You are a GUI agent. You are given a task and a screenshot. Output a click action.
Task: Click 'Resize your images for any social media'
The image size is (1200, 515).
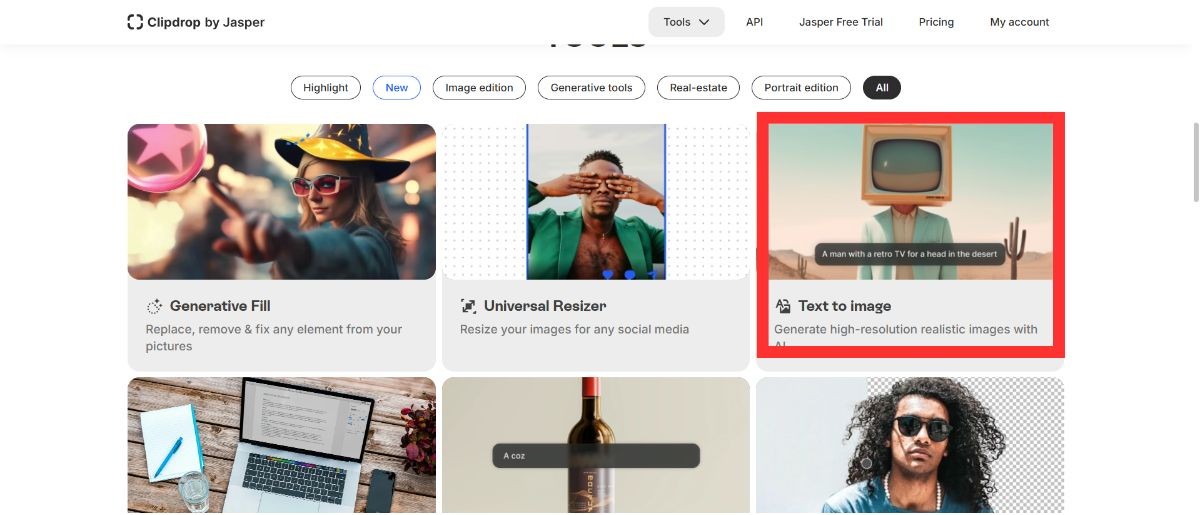pos(574,329)
